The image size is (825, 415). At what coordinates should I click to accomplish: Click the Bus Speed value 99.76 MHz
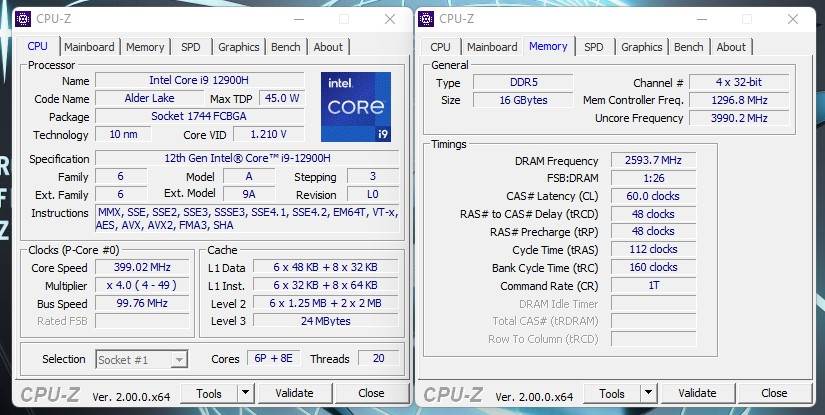(x=142, y=303)
